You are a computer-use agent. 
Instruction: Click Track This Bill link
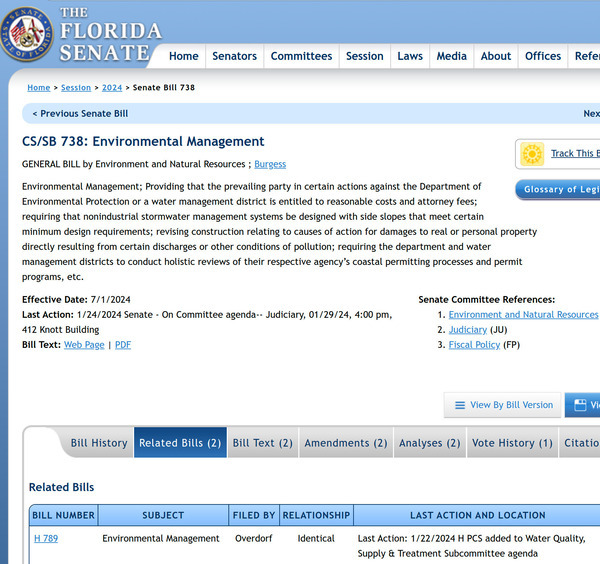pyautogui.click(x=575, y=153)
